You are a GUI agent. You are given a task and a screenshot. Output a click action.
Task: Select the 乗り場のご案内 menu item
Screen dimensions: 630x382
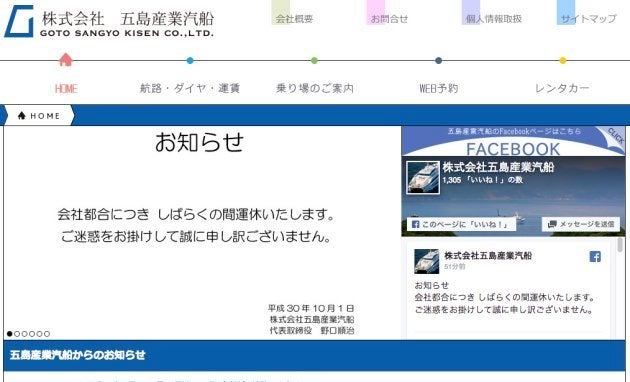[x=315, y=88]
